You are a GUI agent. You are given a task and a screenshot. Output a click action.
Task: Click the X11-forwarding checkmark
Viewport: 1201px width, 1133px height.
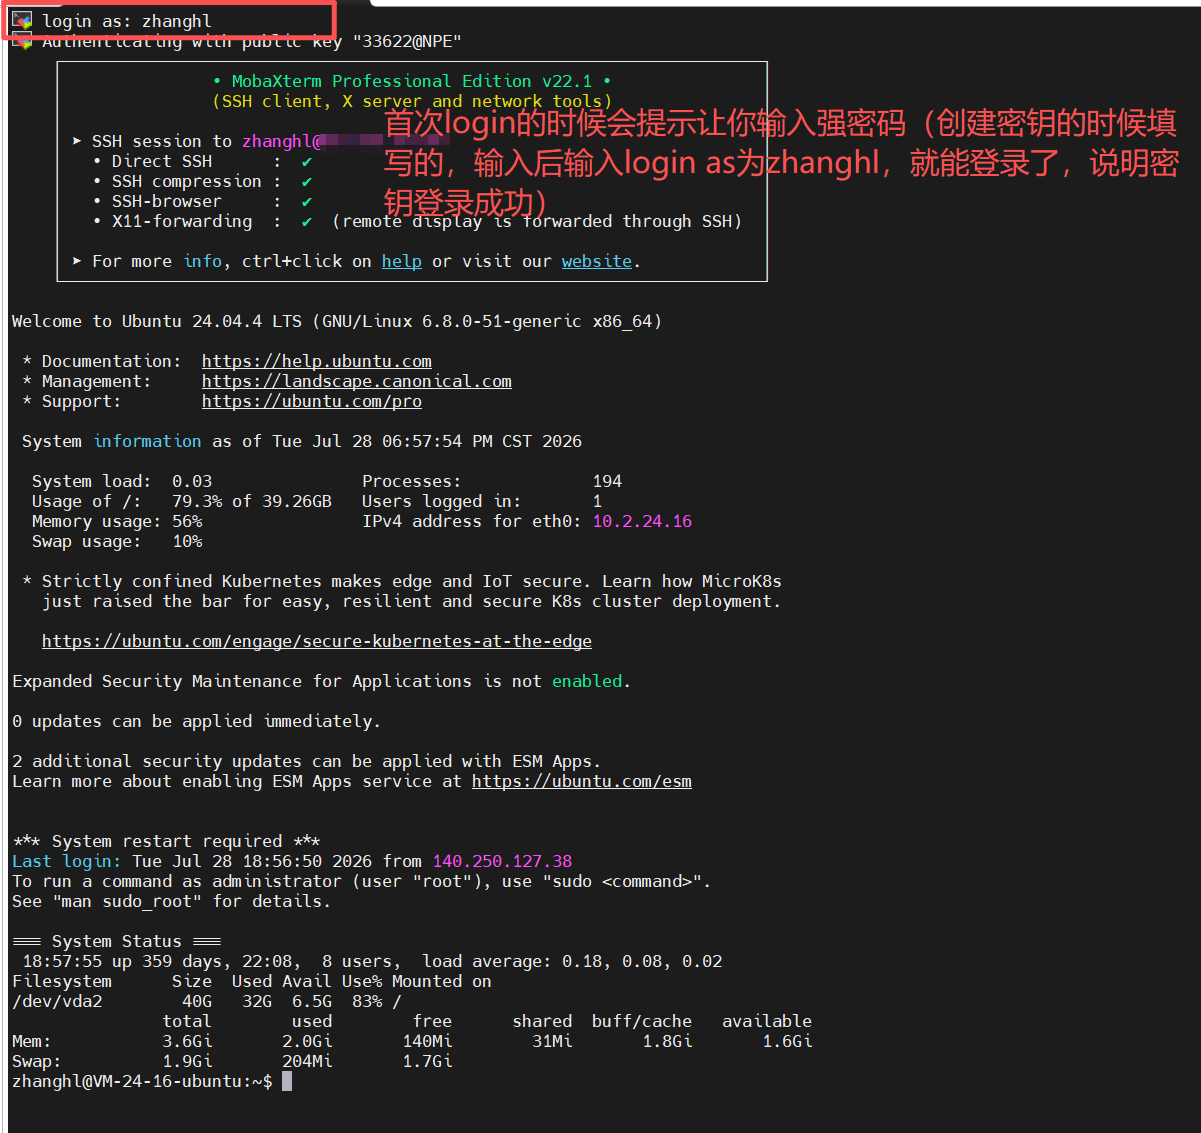click(307, 221)
